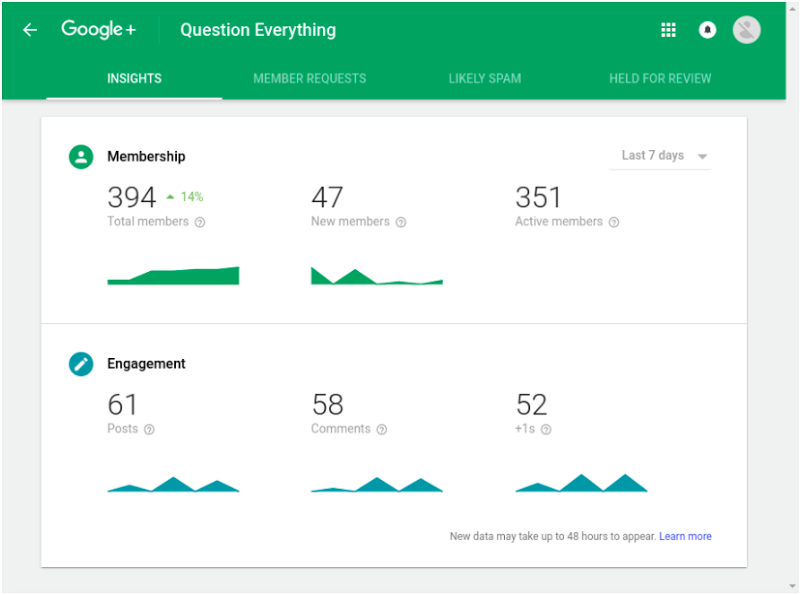Open help tooltip next to +1s
Screen dimensions: 800x595
(x=546, y=429)
